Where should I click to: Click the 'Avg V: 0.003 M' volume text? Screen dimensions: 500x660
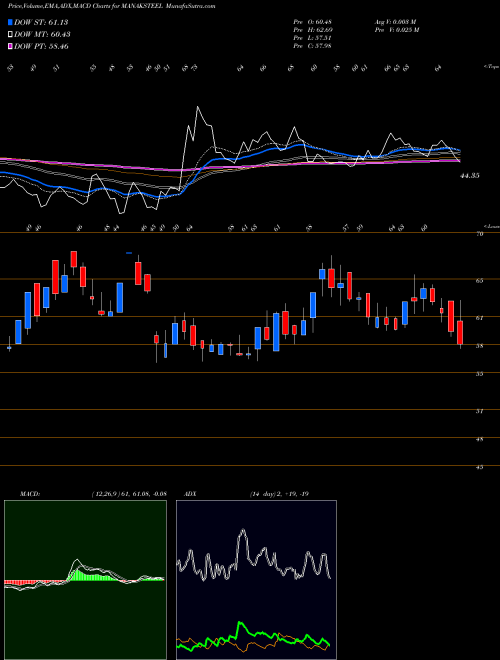(395, 22)
